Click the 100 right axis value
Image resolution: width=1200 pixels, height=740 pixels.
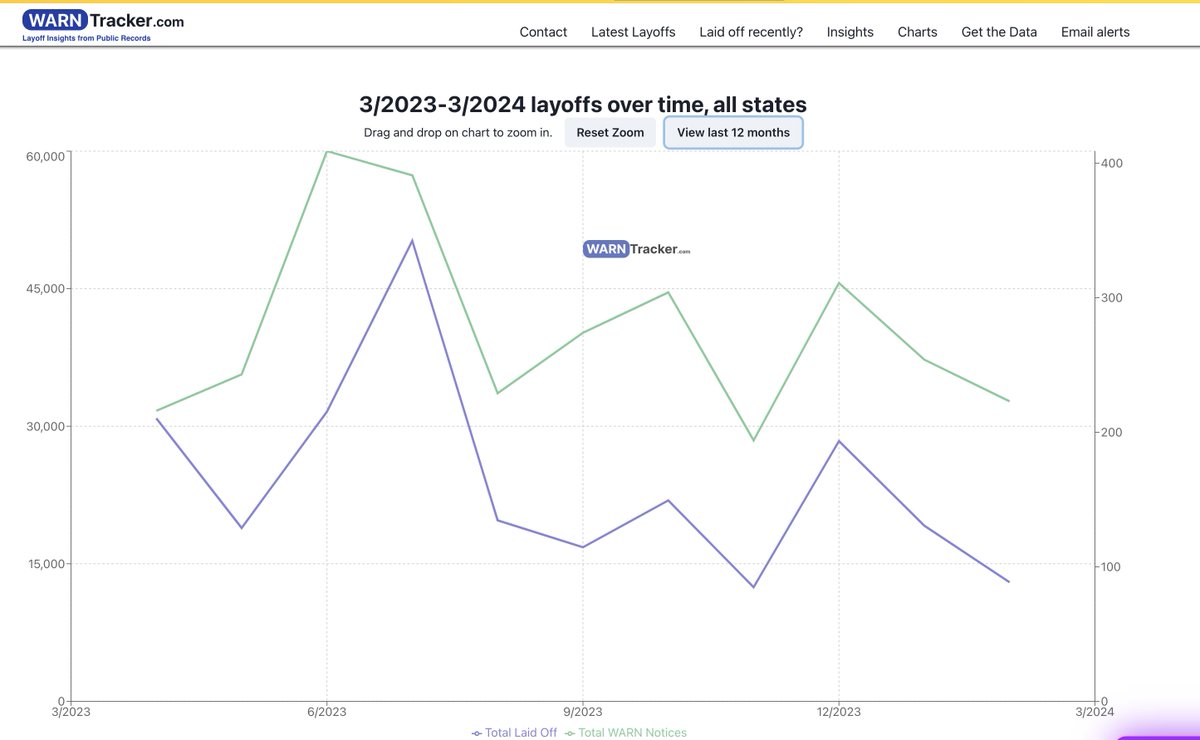point(1112,567)
